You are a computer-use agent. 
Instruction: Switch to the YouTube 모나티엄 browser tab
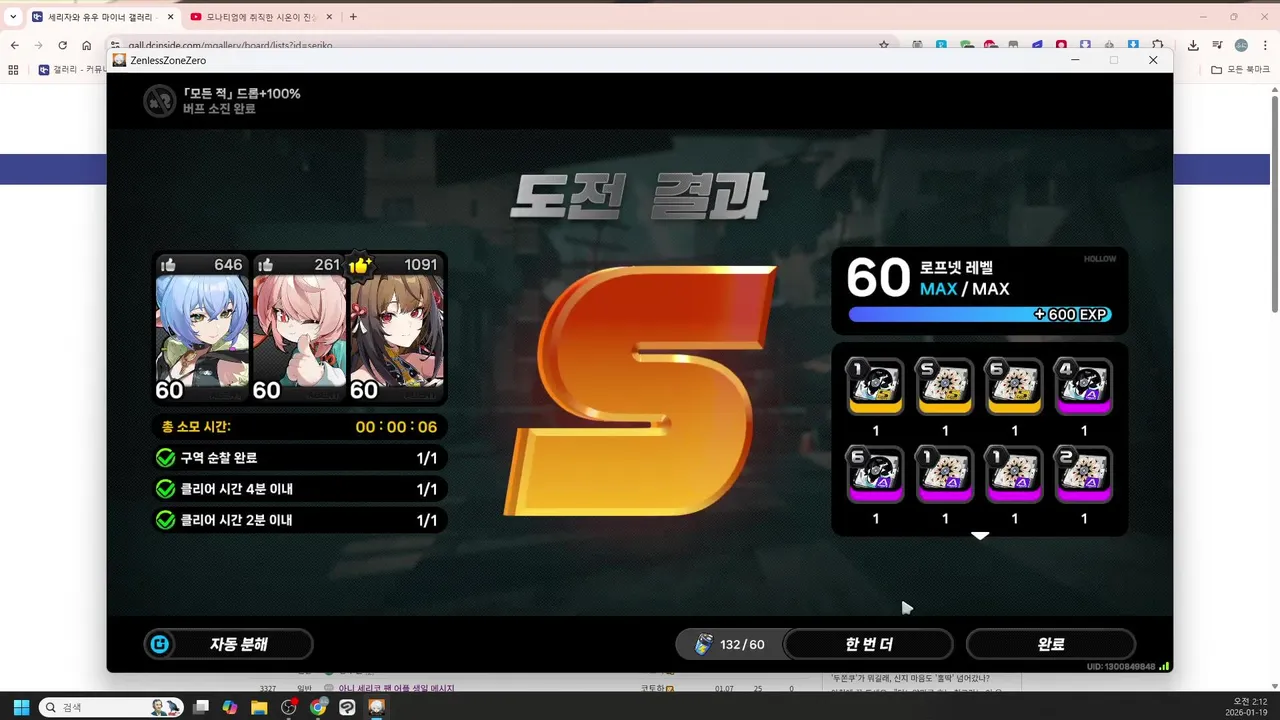coord(260,17)
